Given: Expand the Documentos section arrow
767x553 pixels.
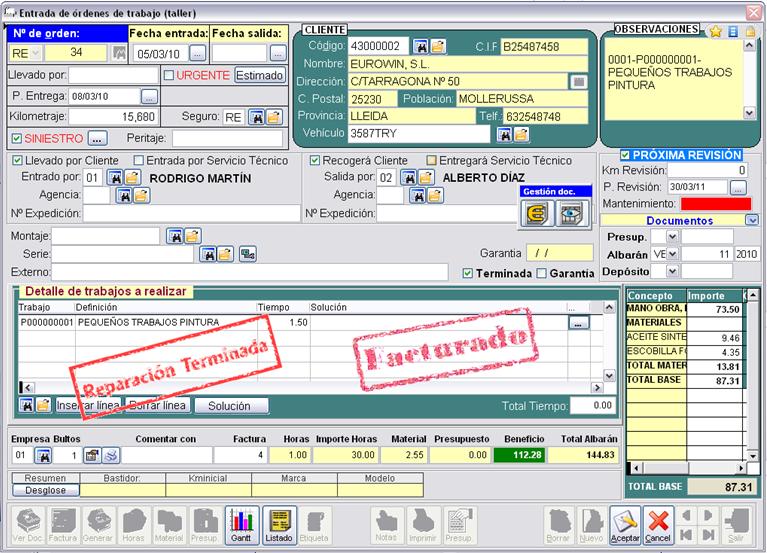Looking at the screenshot, I should (752, 220).
